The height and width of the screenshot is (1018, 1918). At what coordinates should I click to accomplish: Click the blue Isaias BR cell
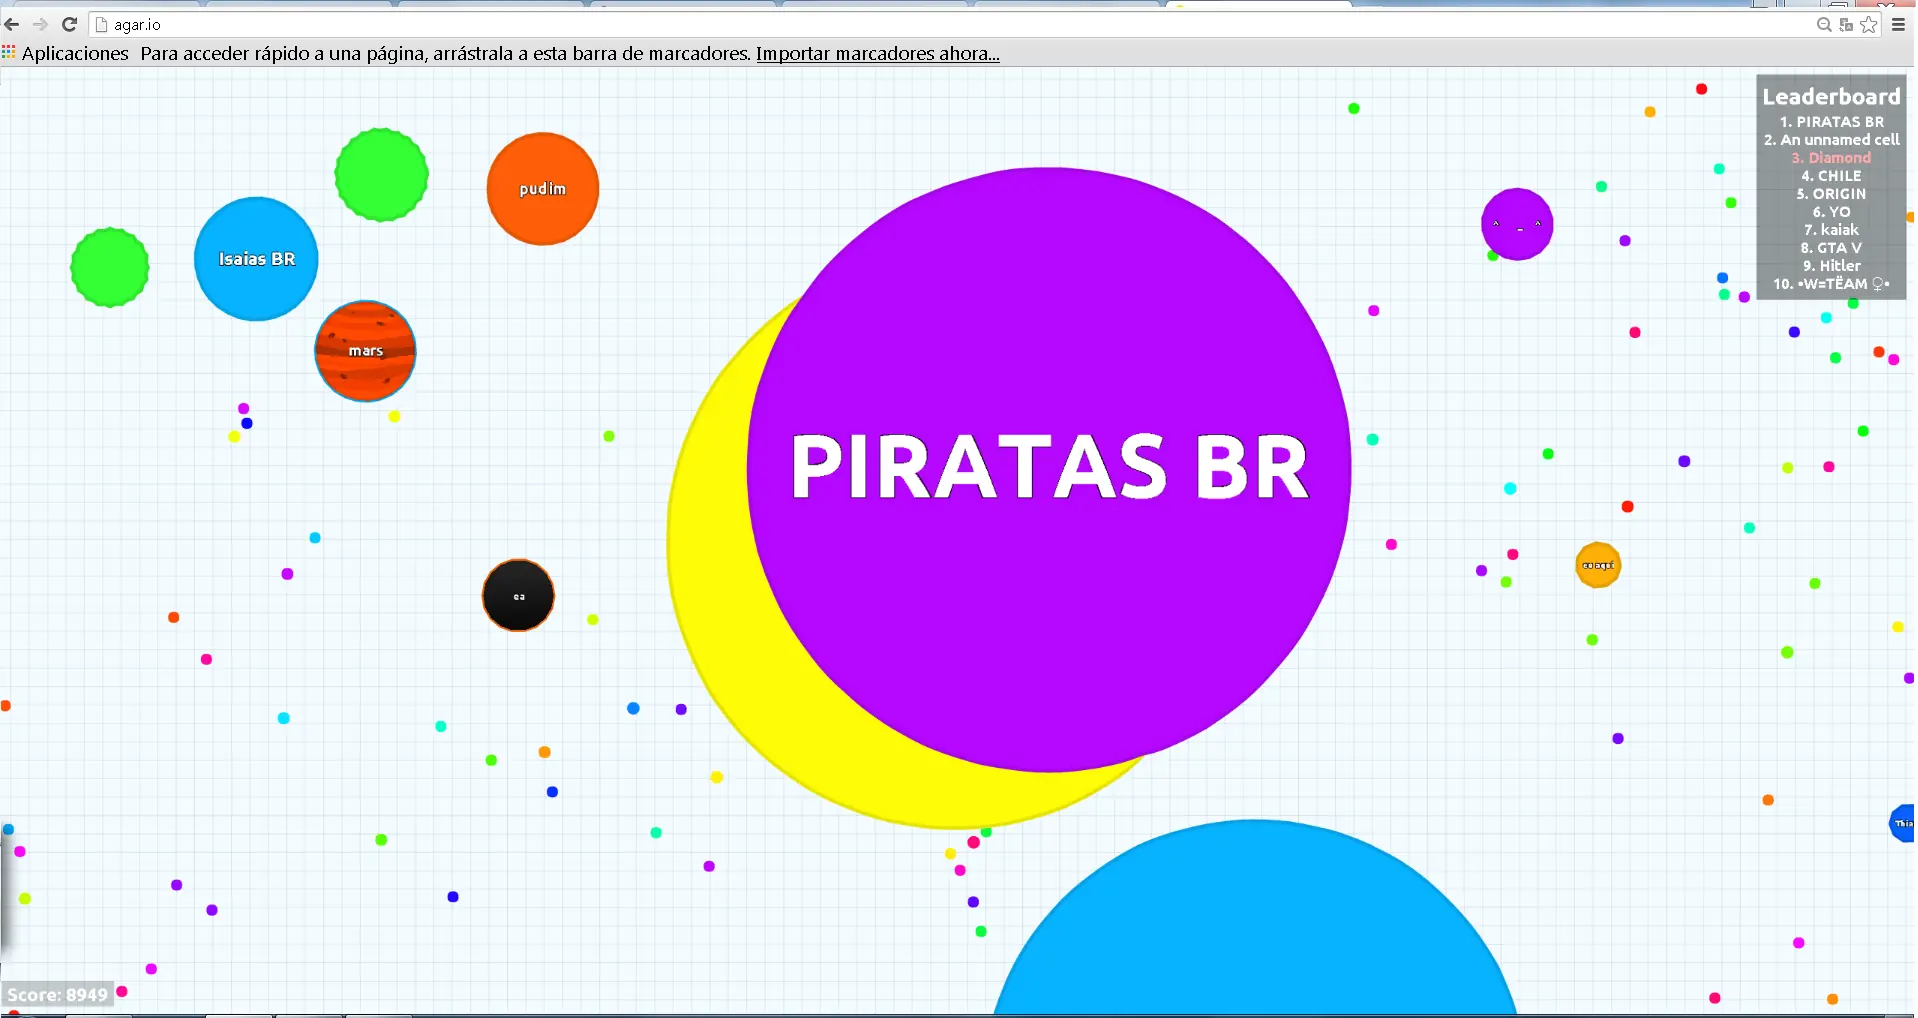click(256, 259)
